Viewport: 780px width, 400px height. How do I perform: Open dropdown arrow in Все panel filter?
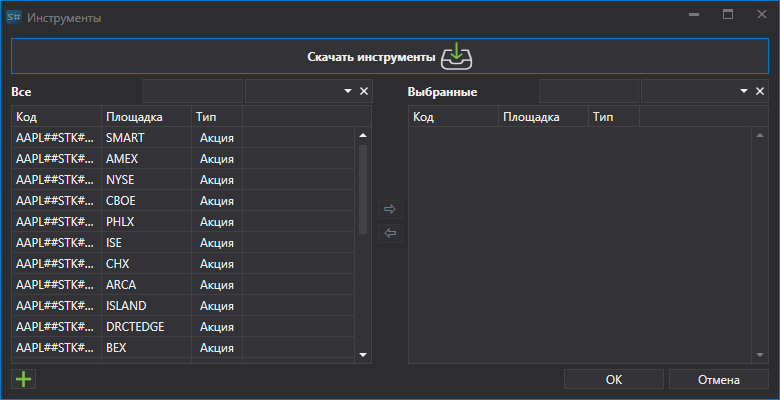pos(348,91)
